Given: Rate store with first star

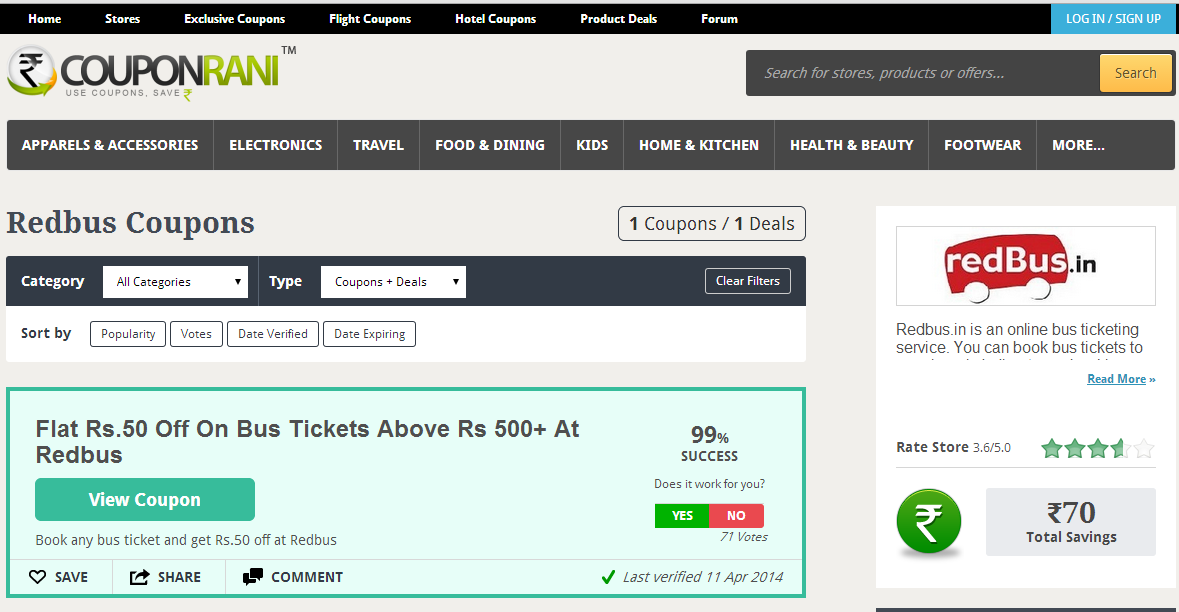Looking at the screenshot, I should coord(1052,448).
